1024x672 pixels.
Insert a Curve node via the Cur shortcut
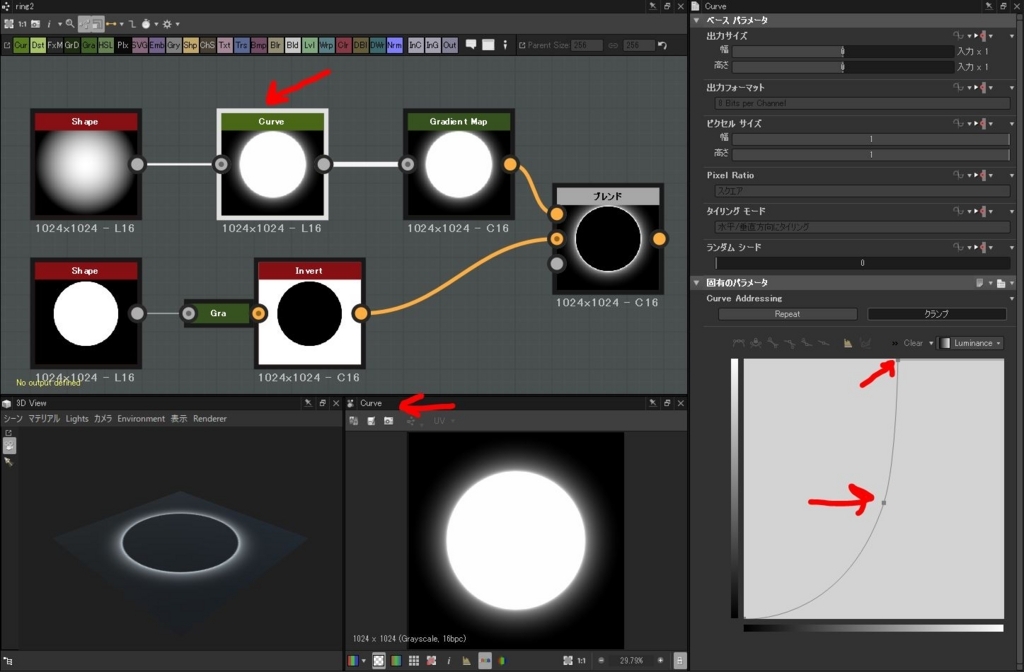pos(21,45)
